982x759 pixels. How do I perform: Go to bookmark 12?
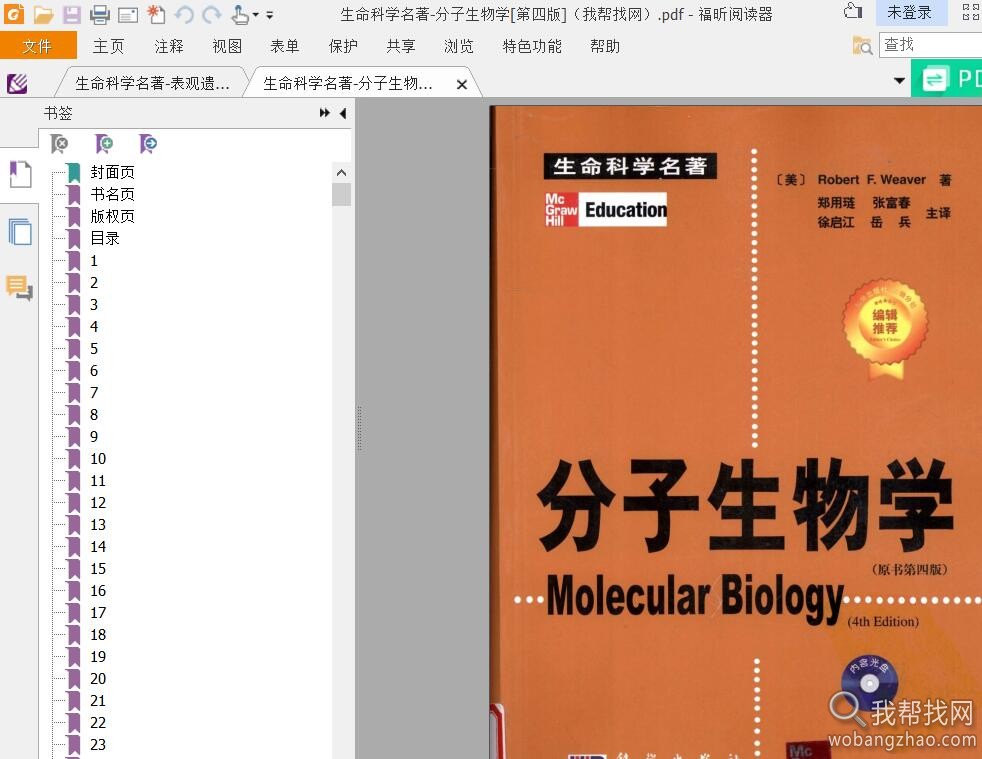tap(98, 503)
